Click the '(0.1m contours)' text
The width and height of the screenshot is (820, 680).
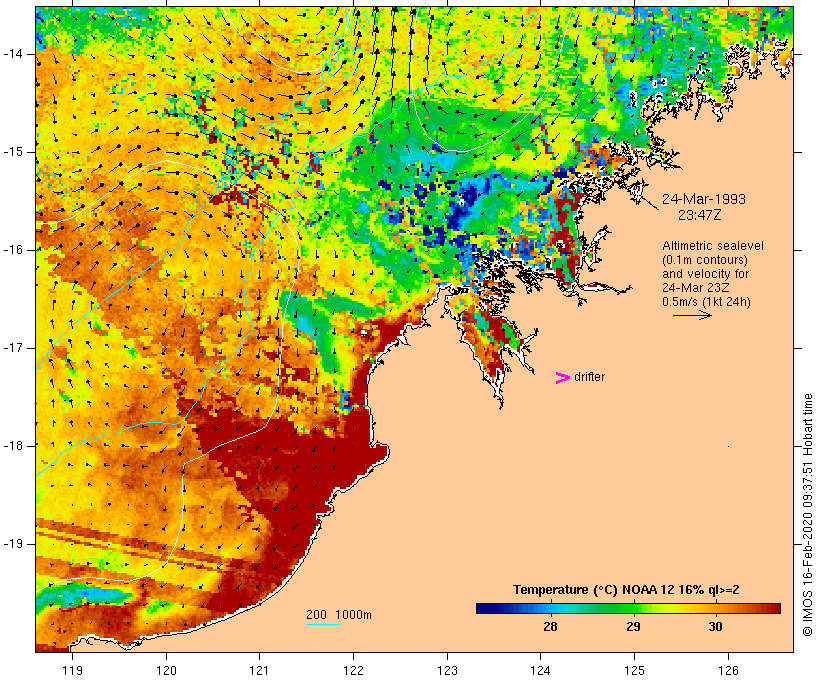[x=705, y=260]
